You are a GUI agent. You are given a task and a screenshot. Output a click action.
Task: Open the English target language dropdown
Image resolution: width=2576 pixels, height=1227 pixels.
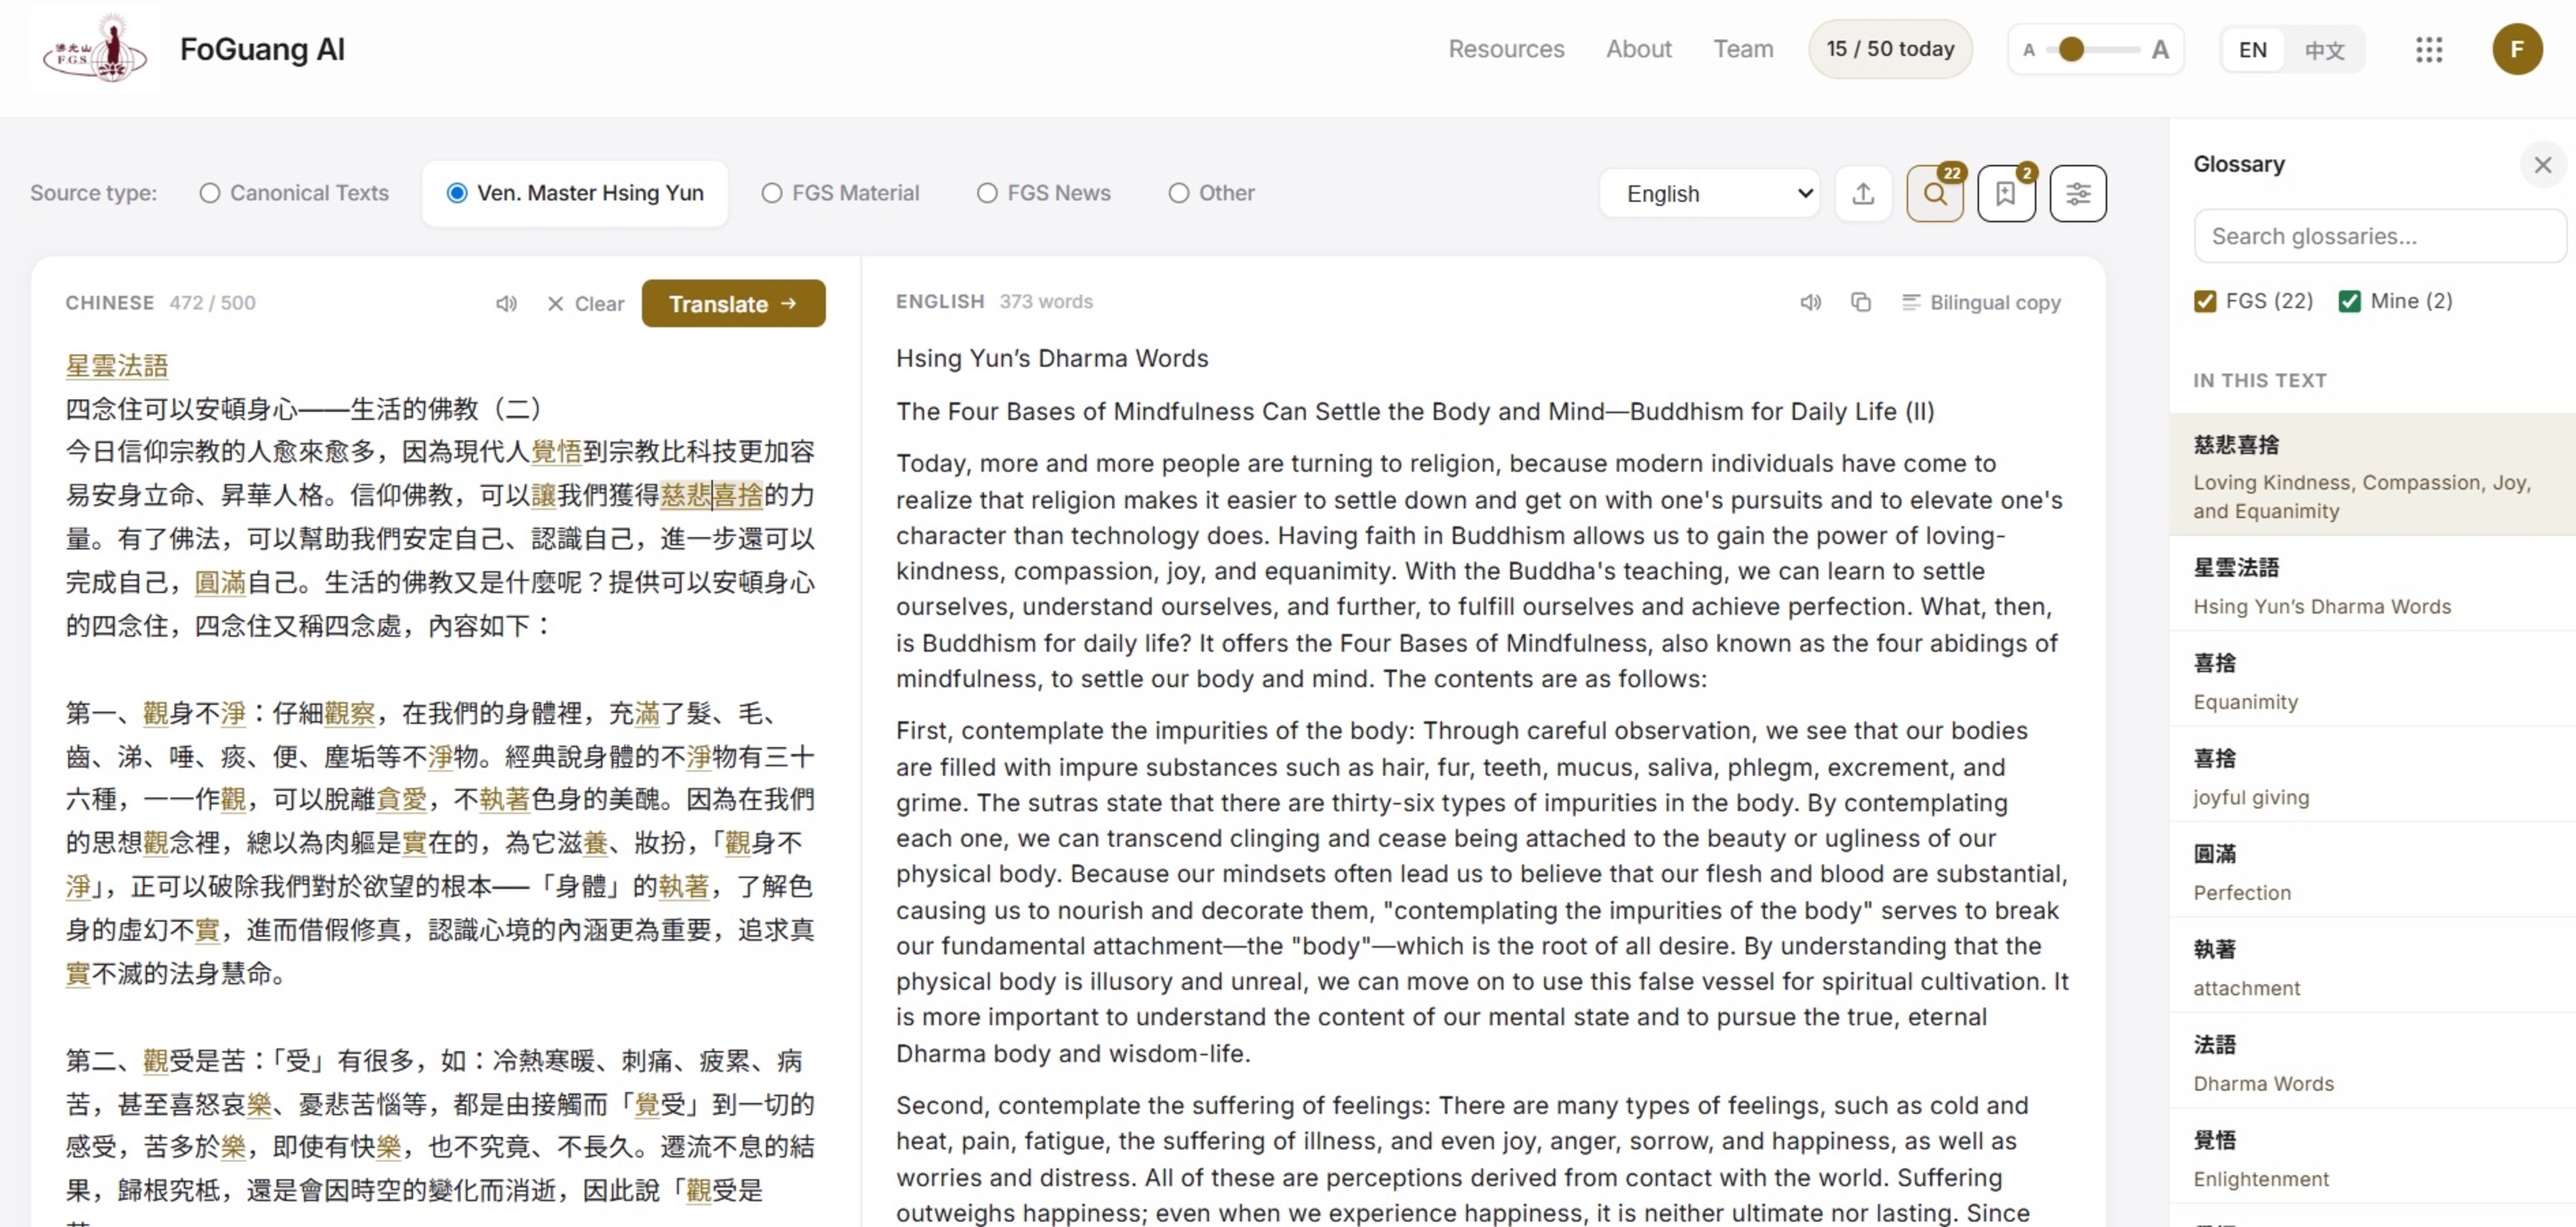pyautogui.click(x=1710, y=193)
